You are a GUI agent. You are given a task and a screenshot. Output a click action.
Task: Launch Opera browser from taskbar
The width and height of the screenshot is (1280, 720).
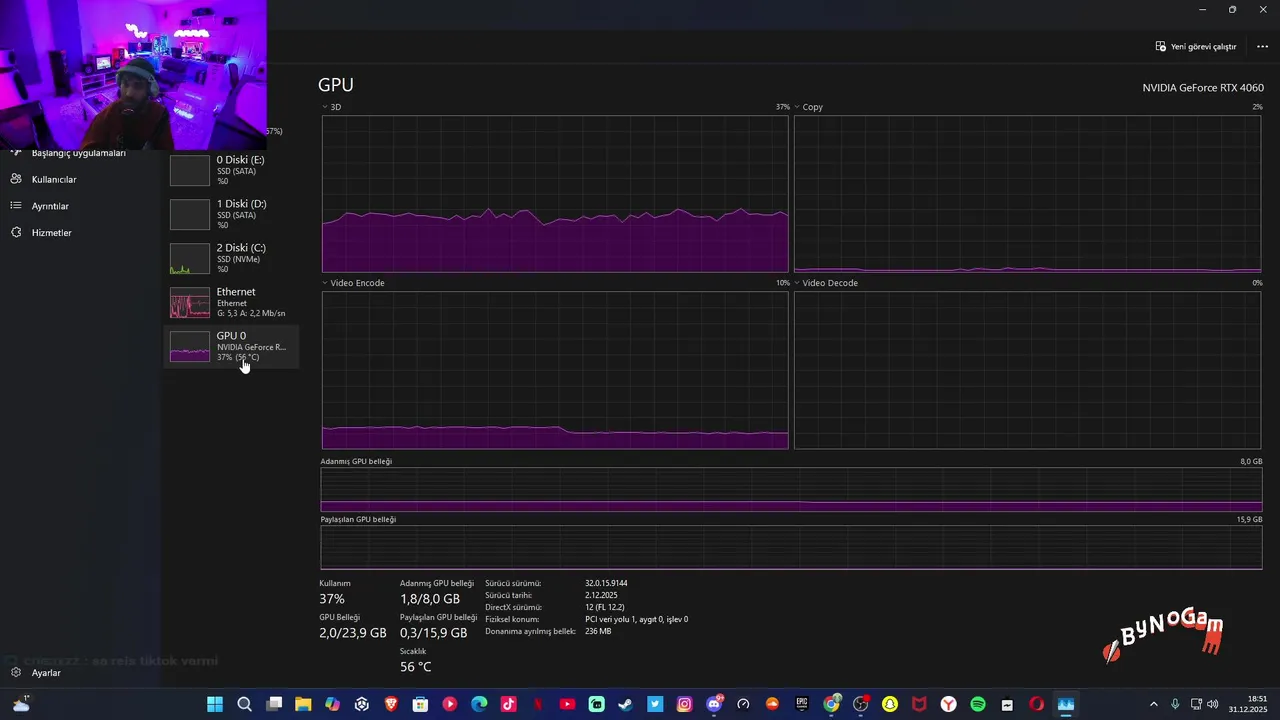1036,704
